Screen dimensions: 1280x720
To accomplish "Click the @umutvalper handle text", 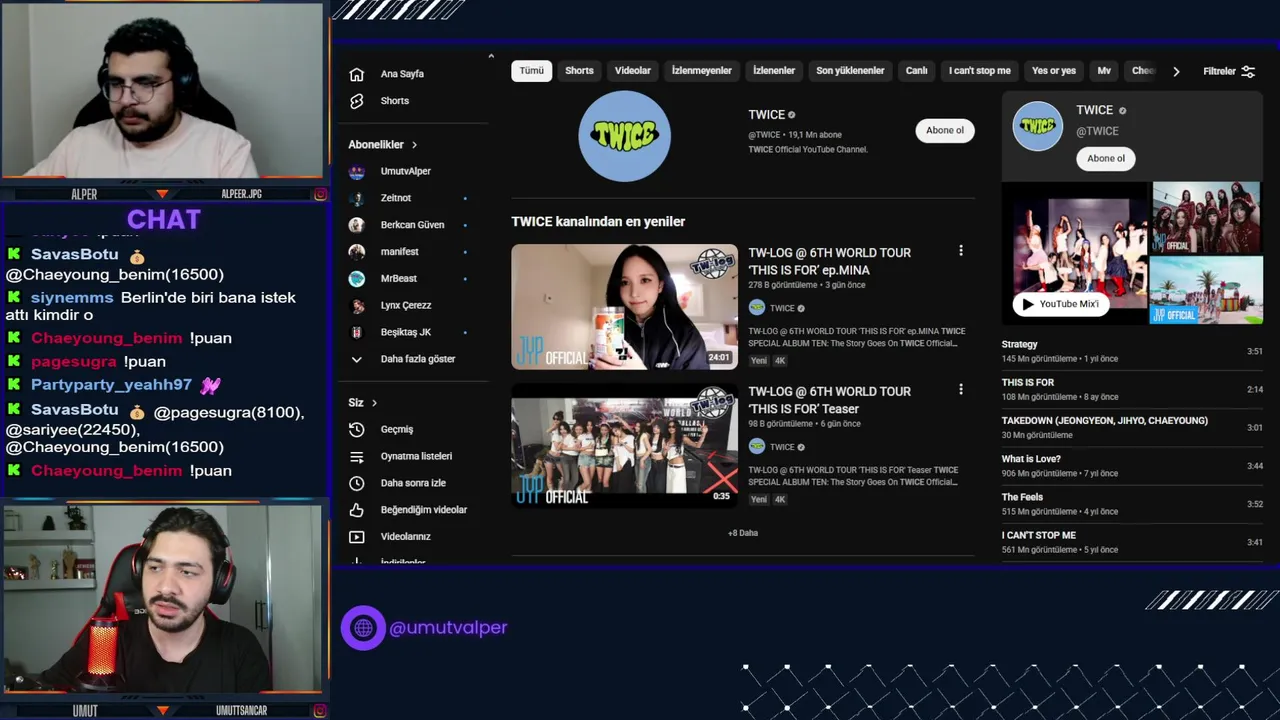I will pyautogui.click(x=448, y=628).
